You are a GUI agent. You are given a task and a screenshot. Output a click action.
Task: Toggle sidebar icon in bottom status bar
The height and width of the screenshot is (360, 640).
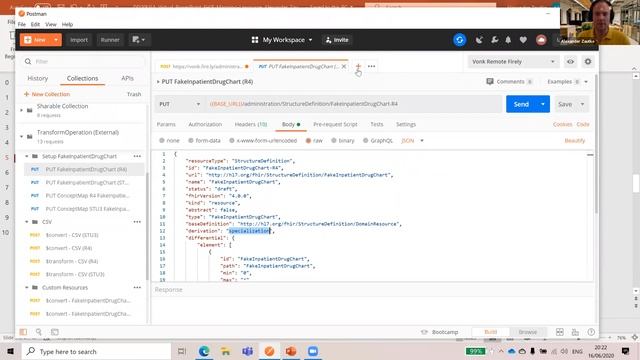[x=23, y=332]
